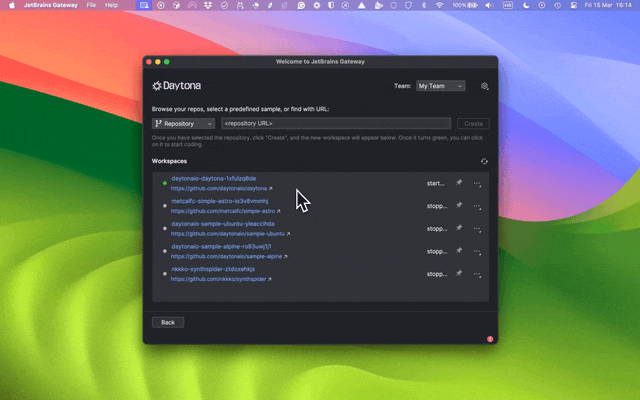Click the screen recording play icon in menu bar
The image size is (640, 400).
tap(542, 5)
